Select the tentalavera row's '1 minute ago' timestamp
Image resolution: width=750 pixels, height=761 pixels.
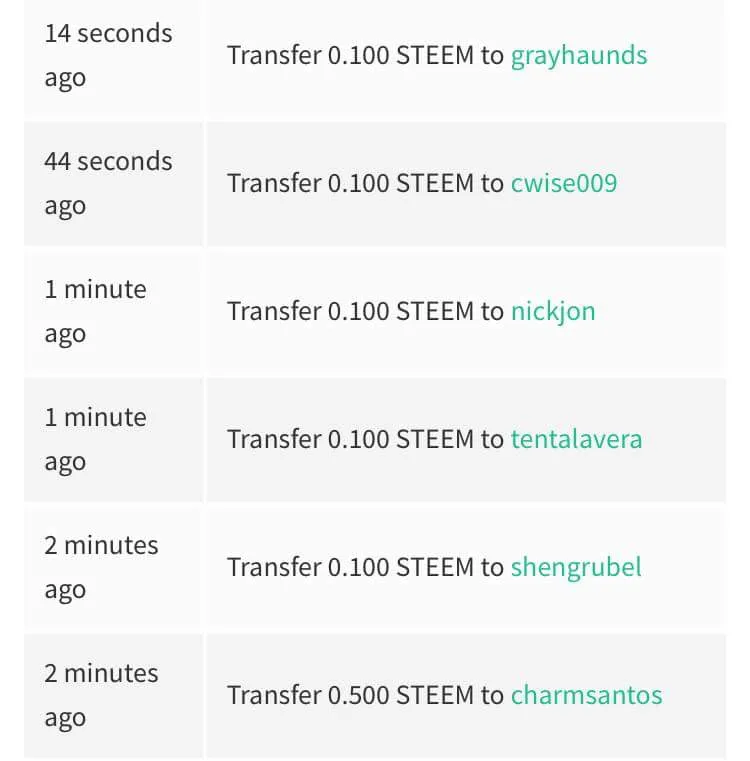point(95,439)
